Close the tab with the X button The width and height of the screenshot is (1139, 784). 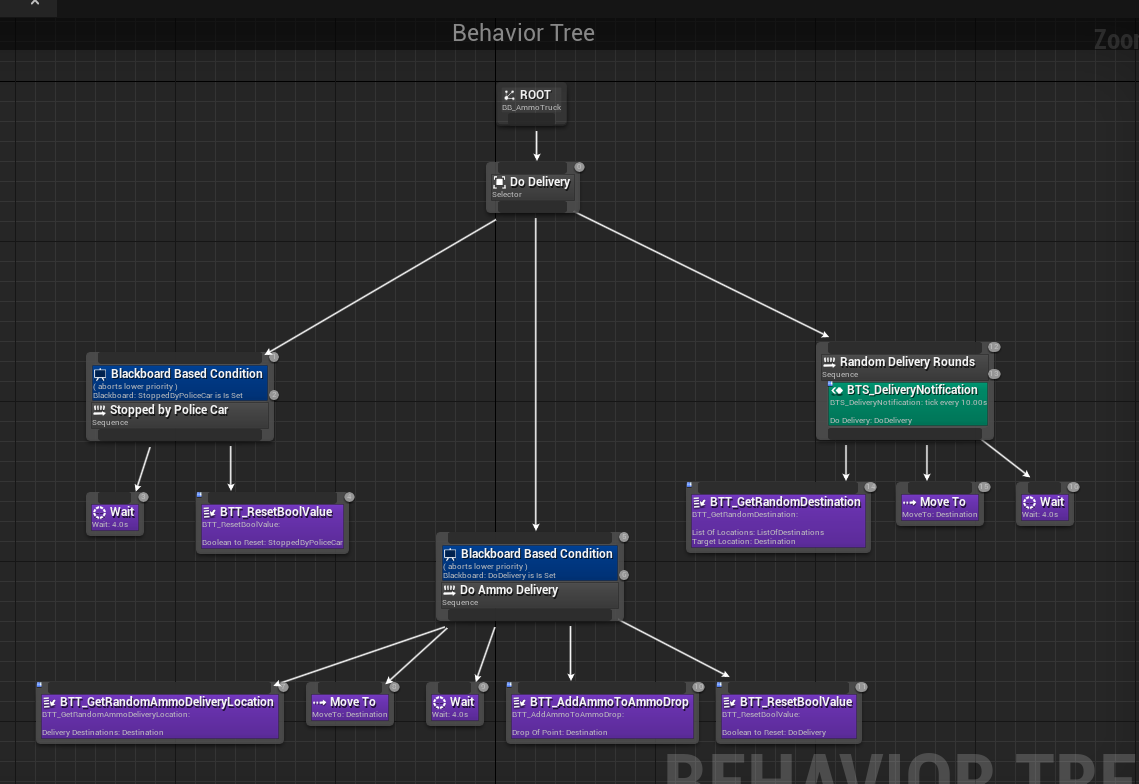(34, 4)
